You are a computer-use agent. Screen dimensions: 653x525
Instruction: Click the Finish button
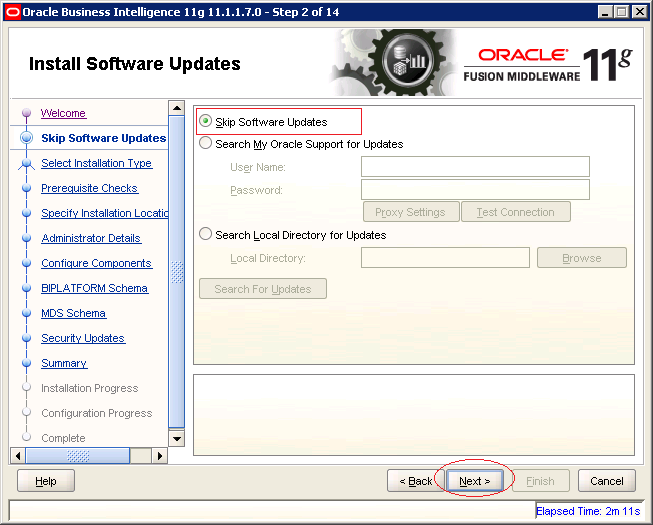[541, 481]
